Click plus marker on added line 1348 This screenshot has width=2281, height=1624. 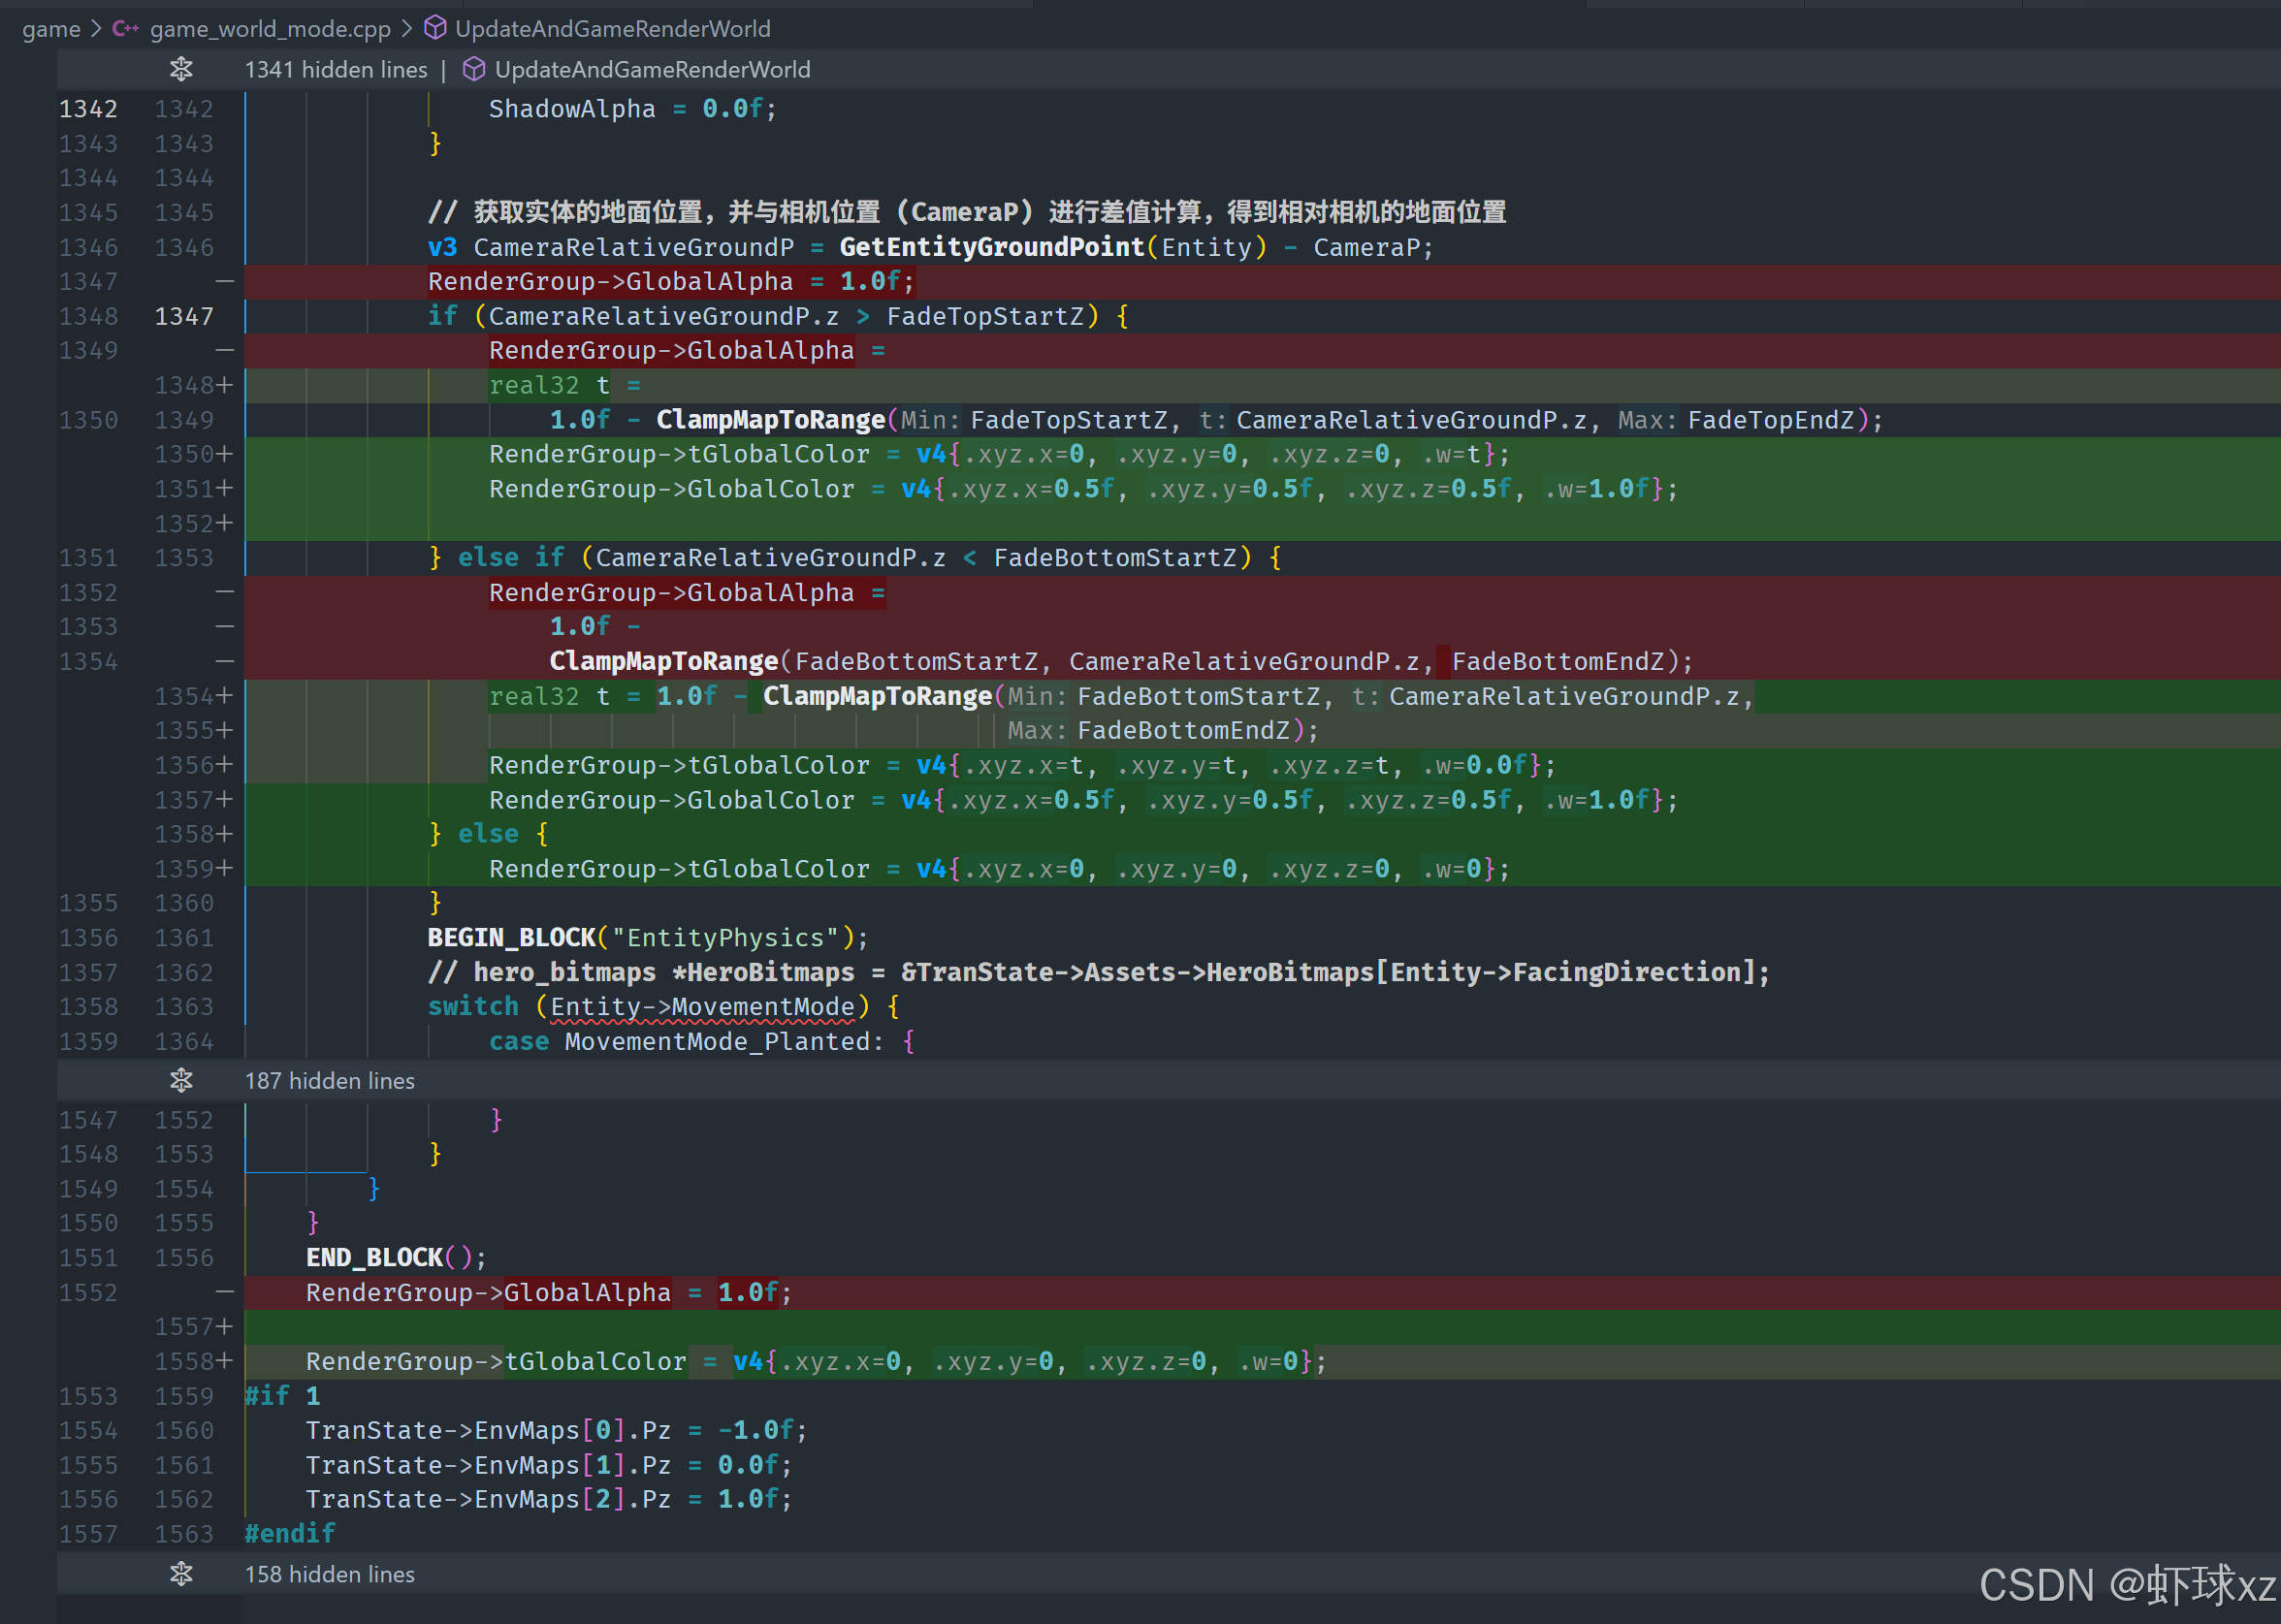click(225, 385)
